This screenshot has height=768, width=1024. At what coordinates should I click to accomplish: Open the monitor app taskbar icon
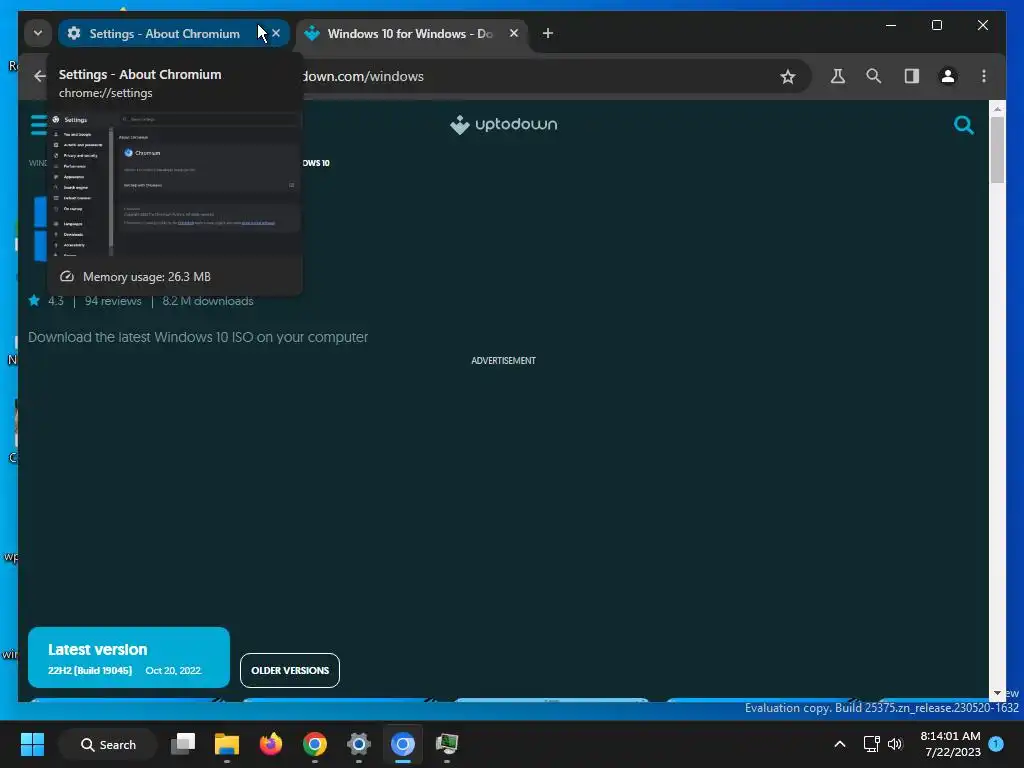447,744
